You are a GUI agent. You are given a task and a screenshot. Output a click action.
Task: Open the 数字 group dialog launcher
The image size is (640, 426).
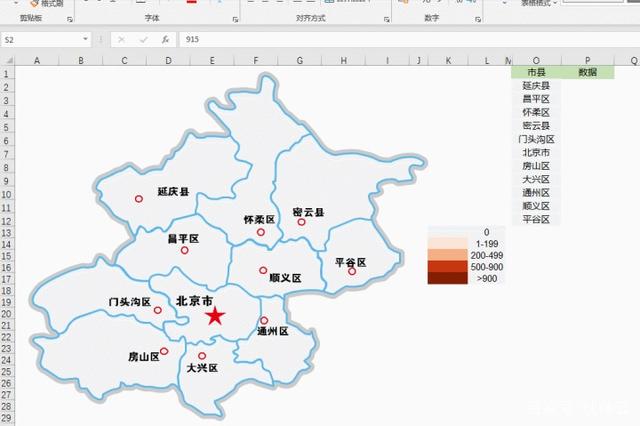point(478,19)
